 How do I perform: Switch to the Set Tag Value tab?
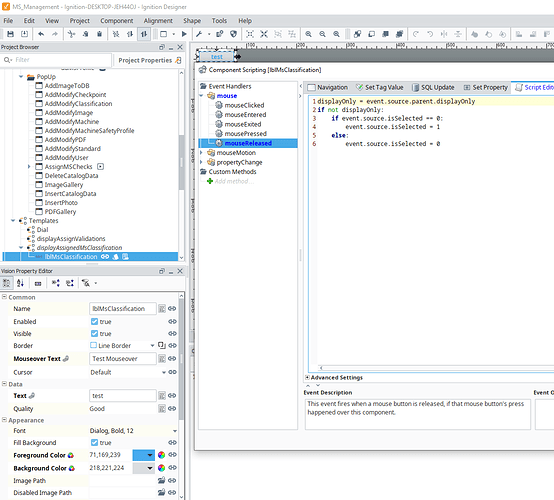(x=380, y=87)
